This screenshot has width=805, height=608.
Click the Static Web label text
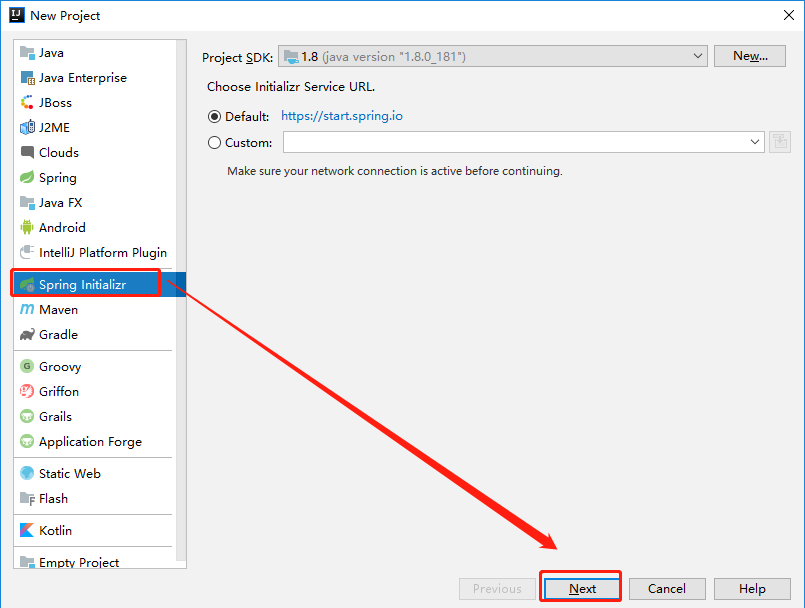pyautogui.click(x=70, y=473)
